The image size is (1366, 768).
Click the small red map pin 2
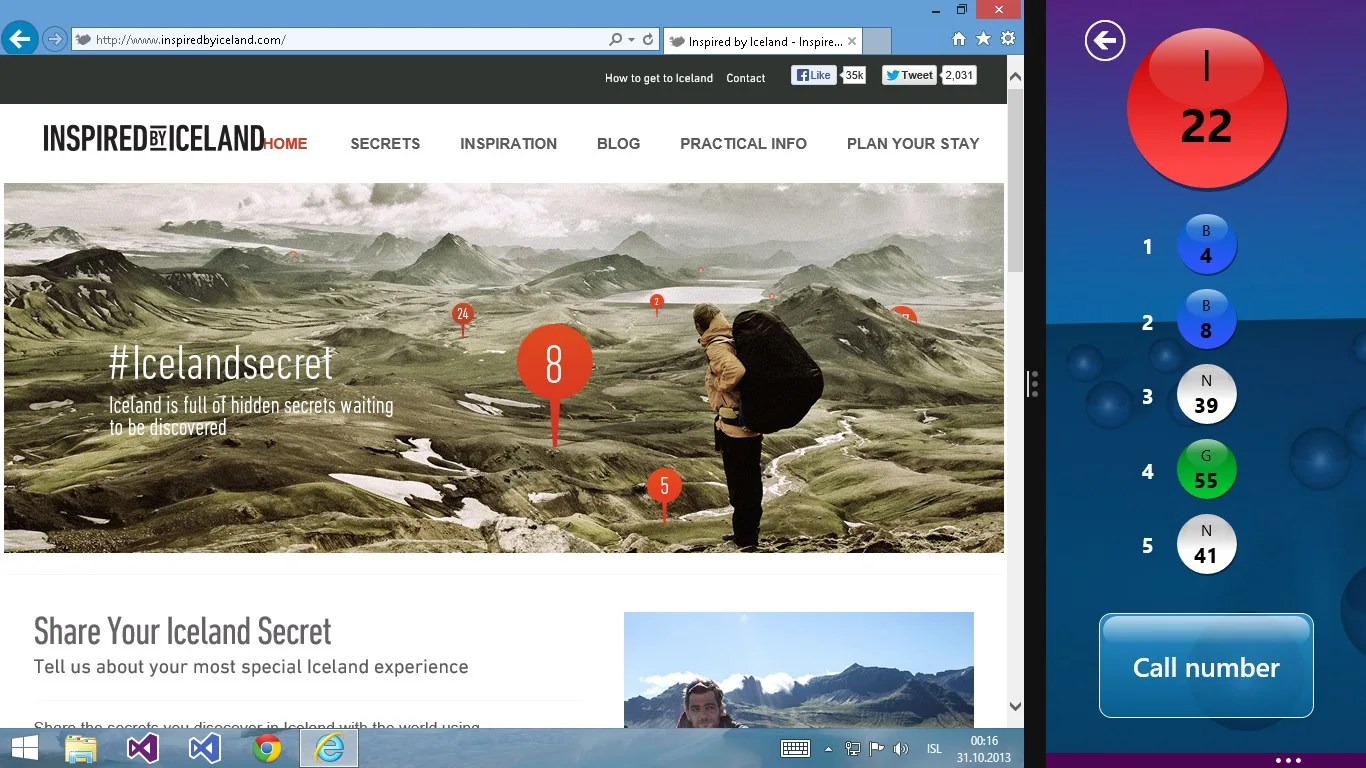click(657, 302)
